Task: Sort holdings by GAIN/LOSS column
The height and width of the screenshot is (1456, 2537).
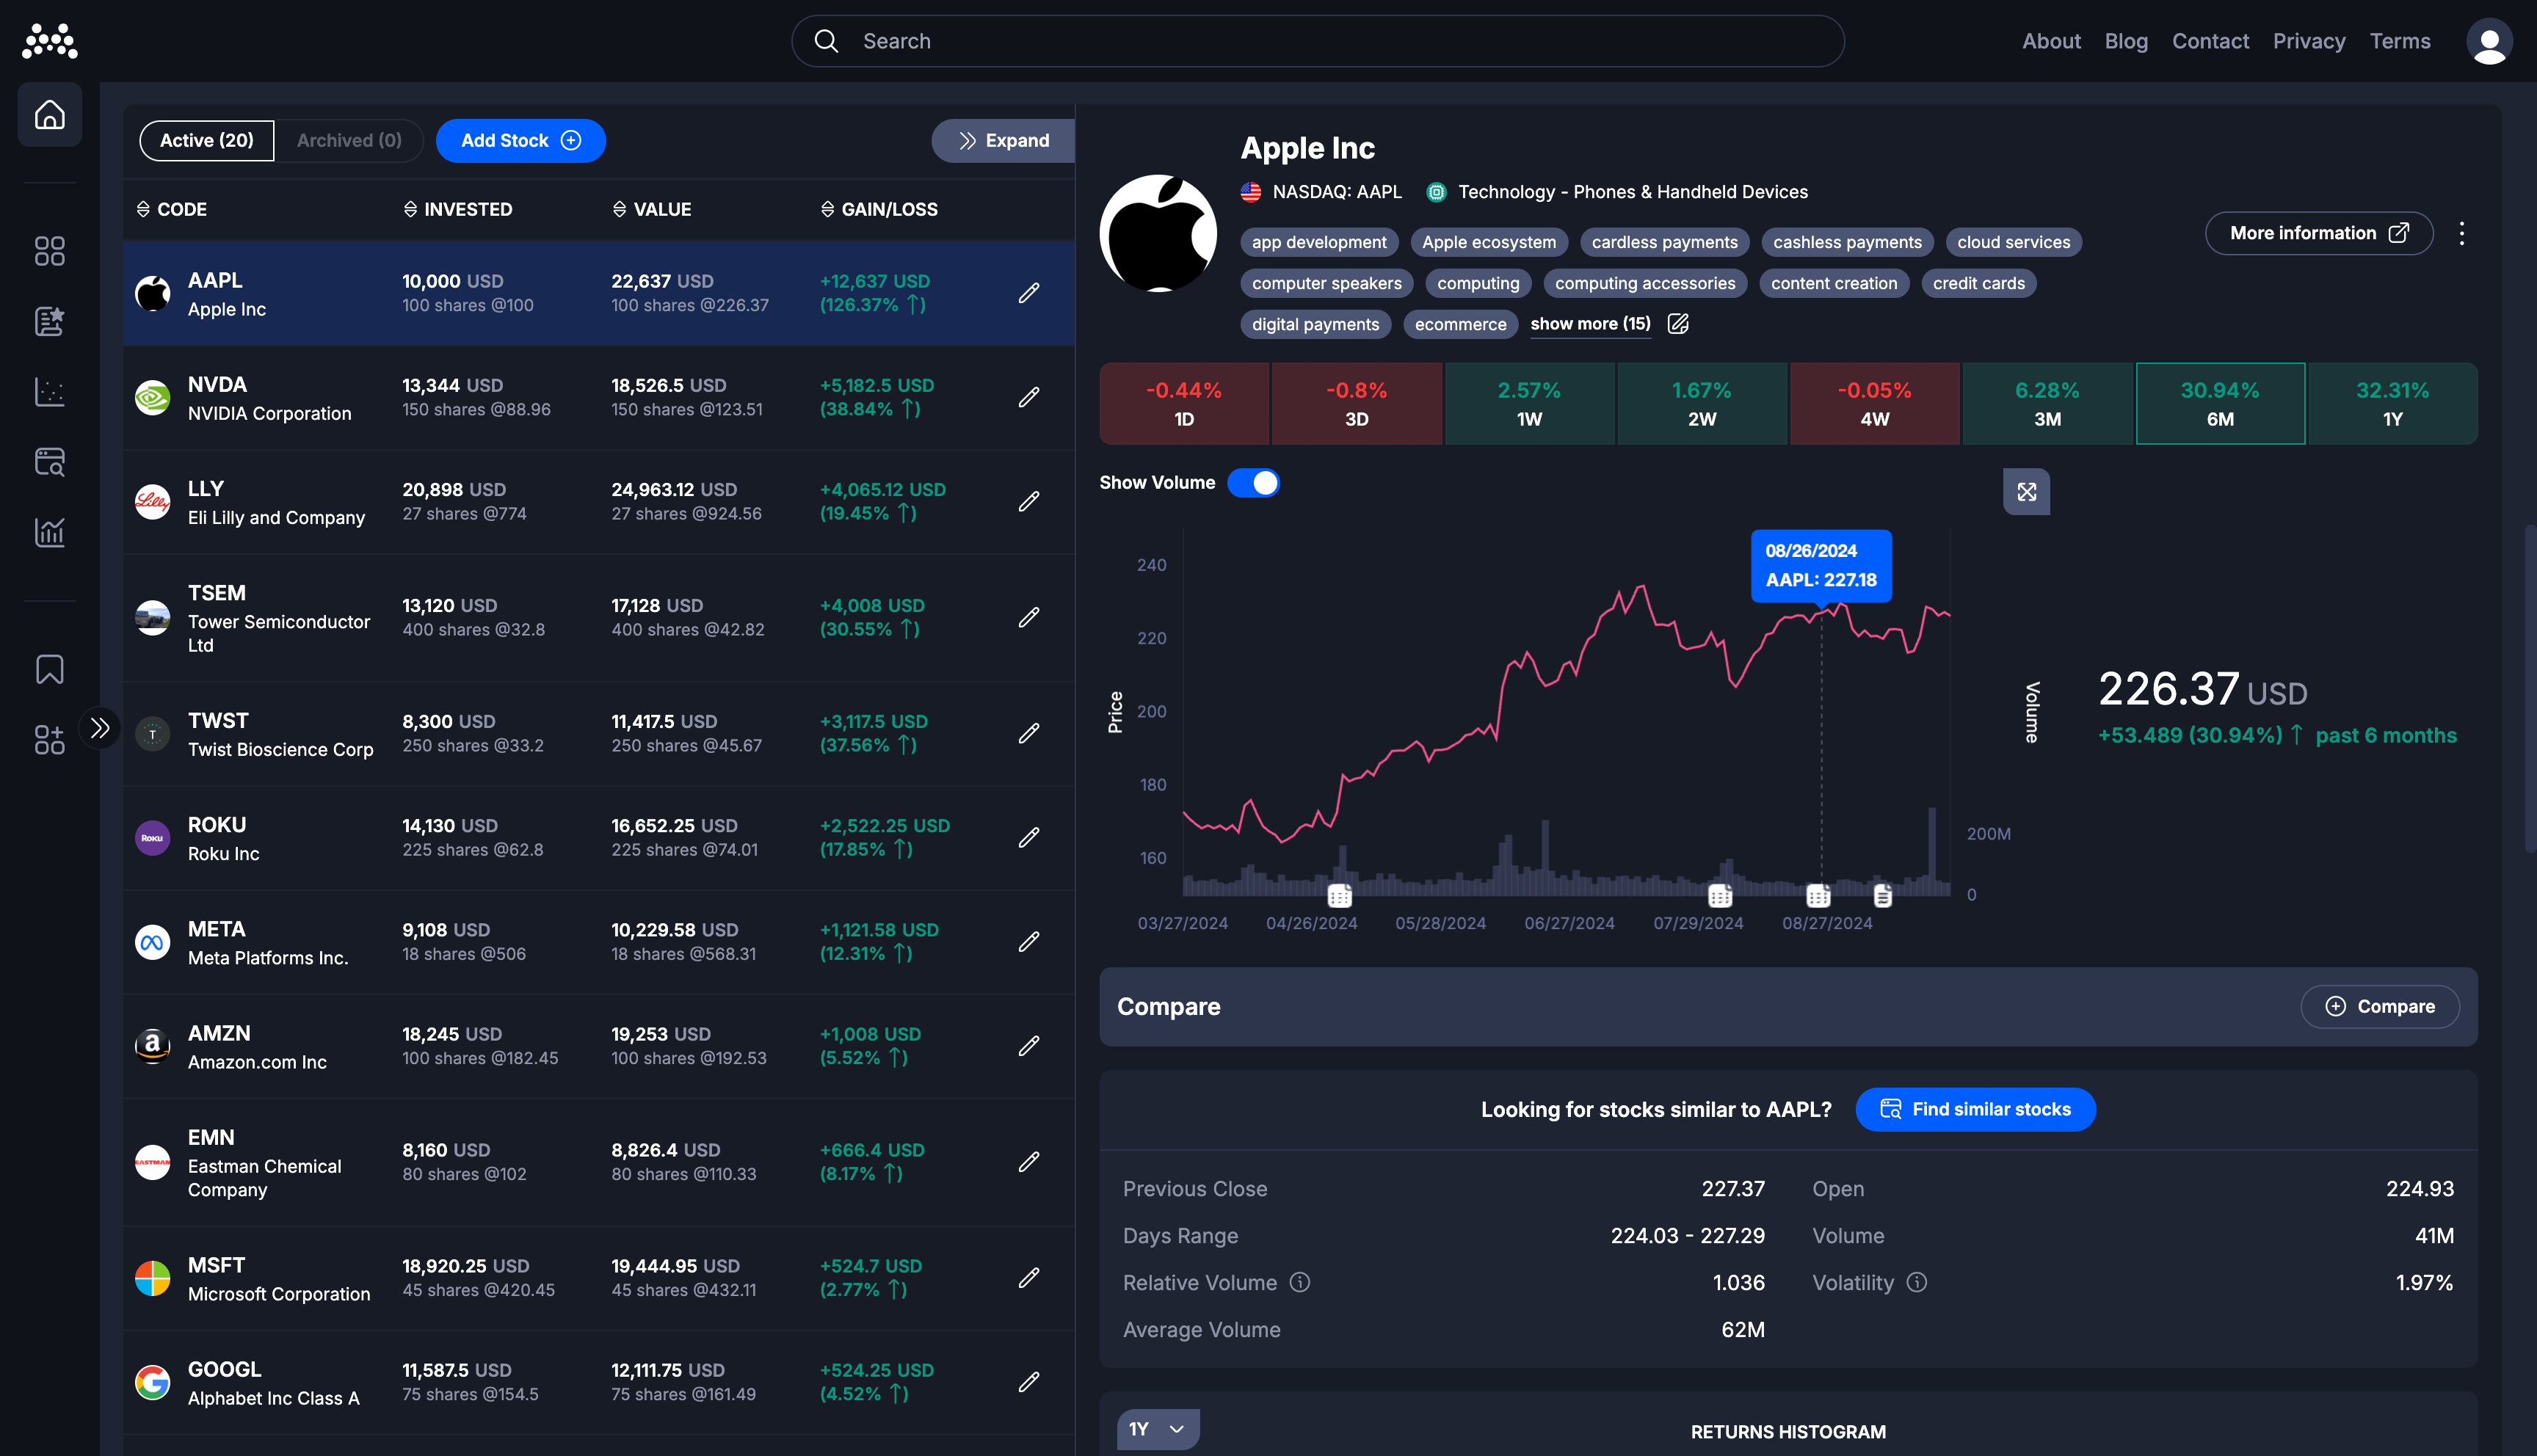Action: pos(879,209)
